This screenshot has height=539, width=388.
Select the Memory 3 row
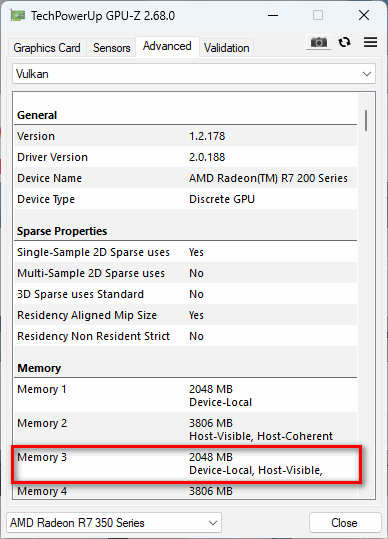tap(186, 463)
